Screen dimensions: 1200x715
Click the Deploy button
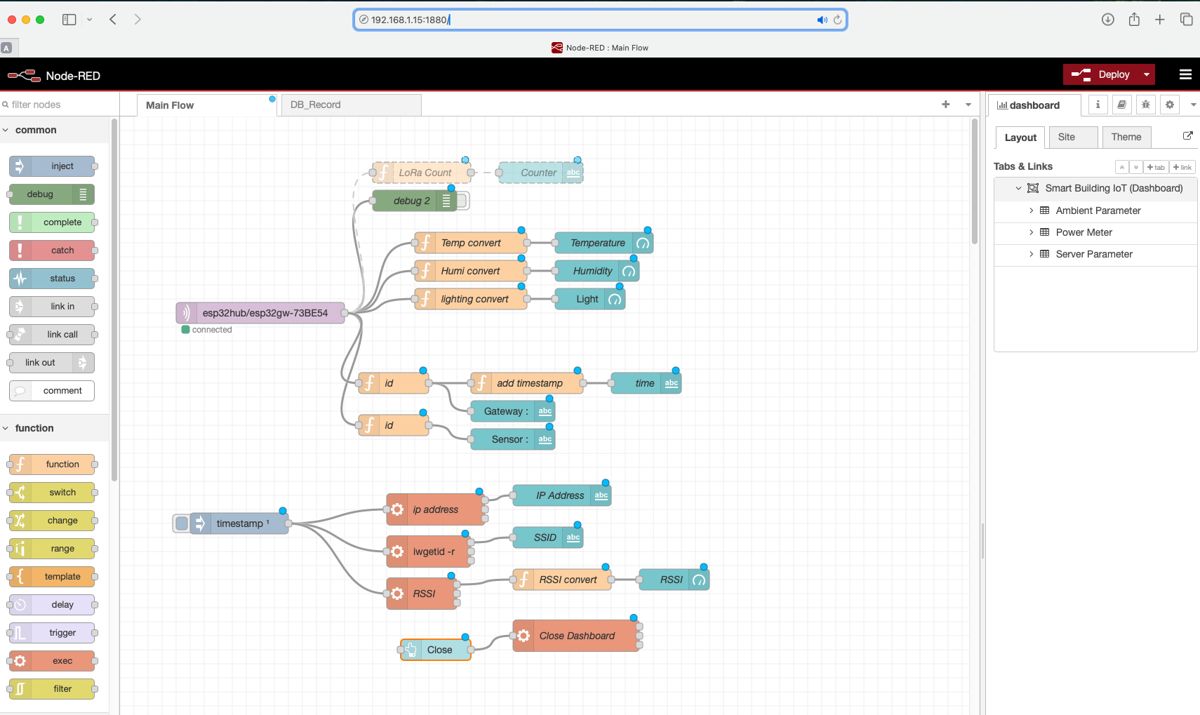[x=1101, y=74]
